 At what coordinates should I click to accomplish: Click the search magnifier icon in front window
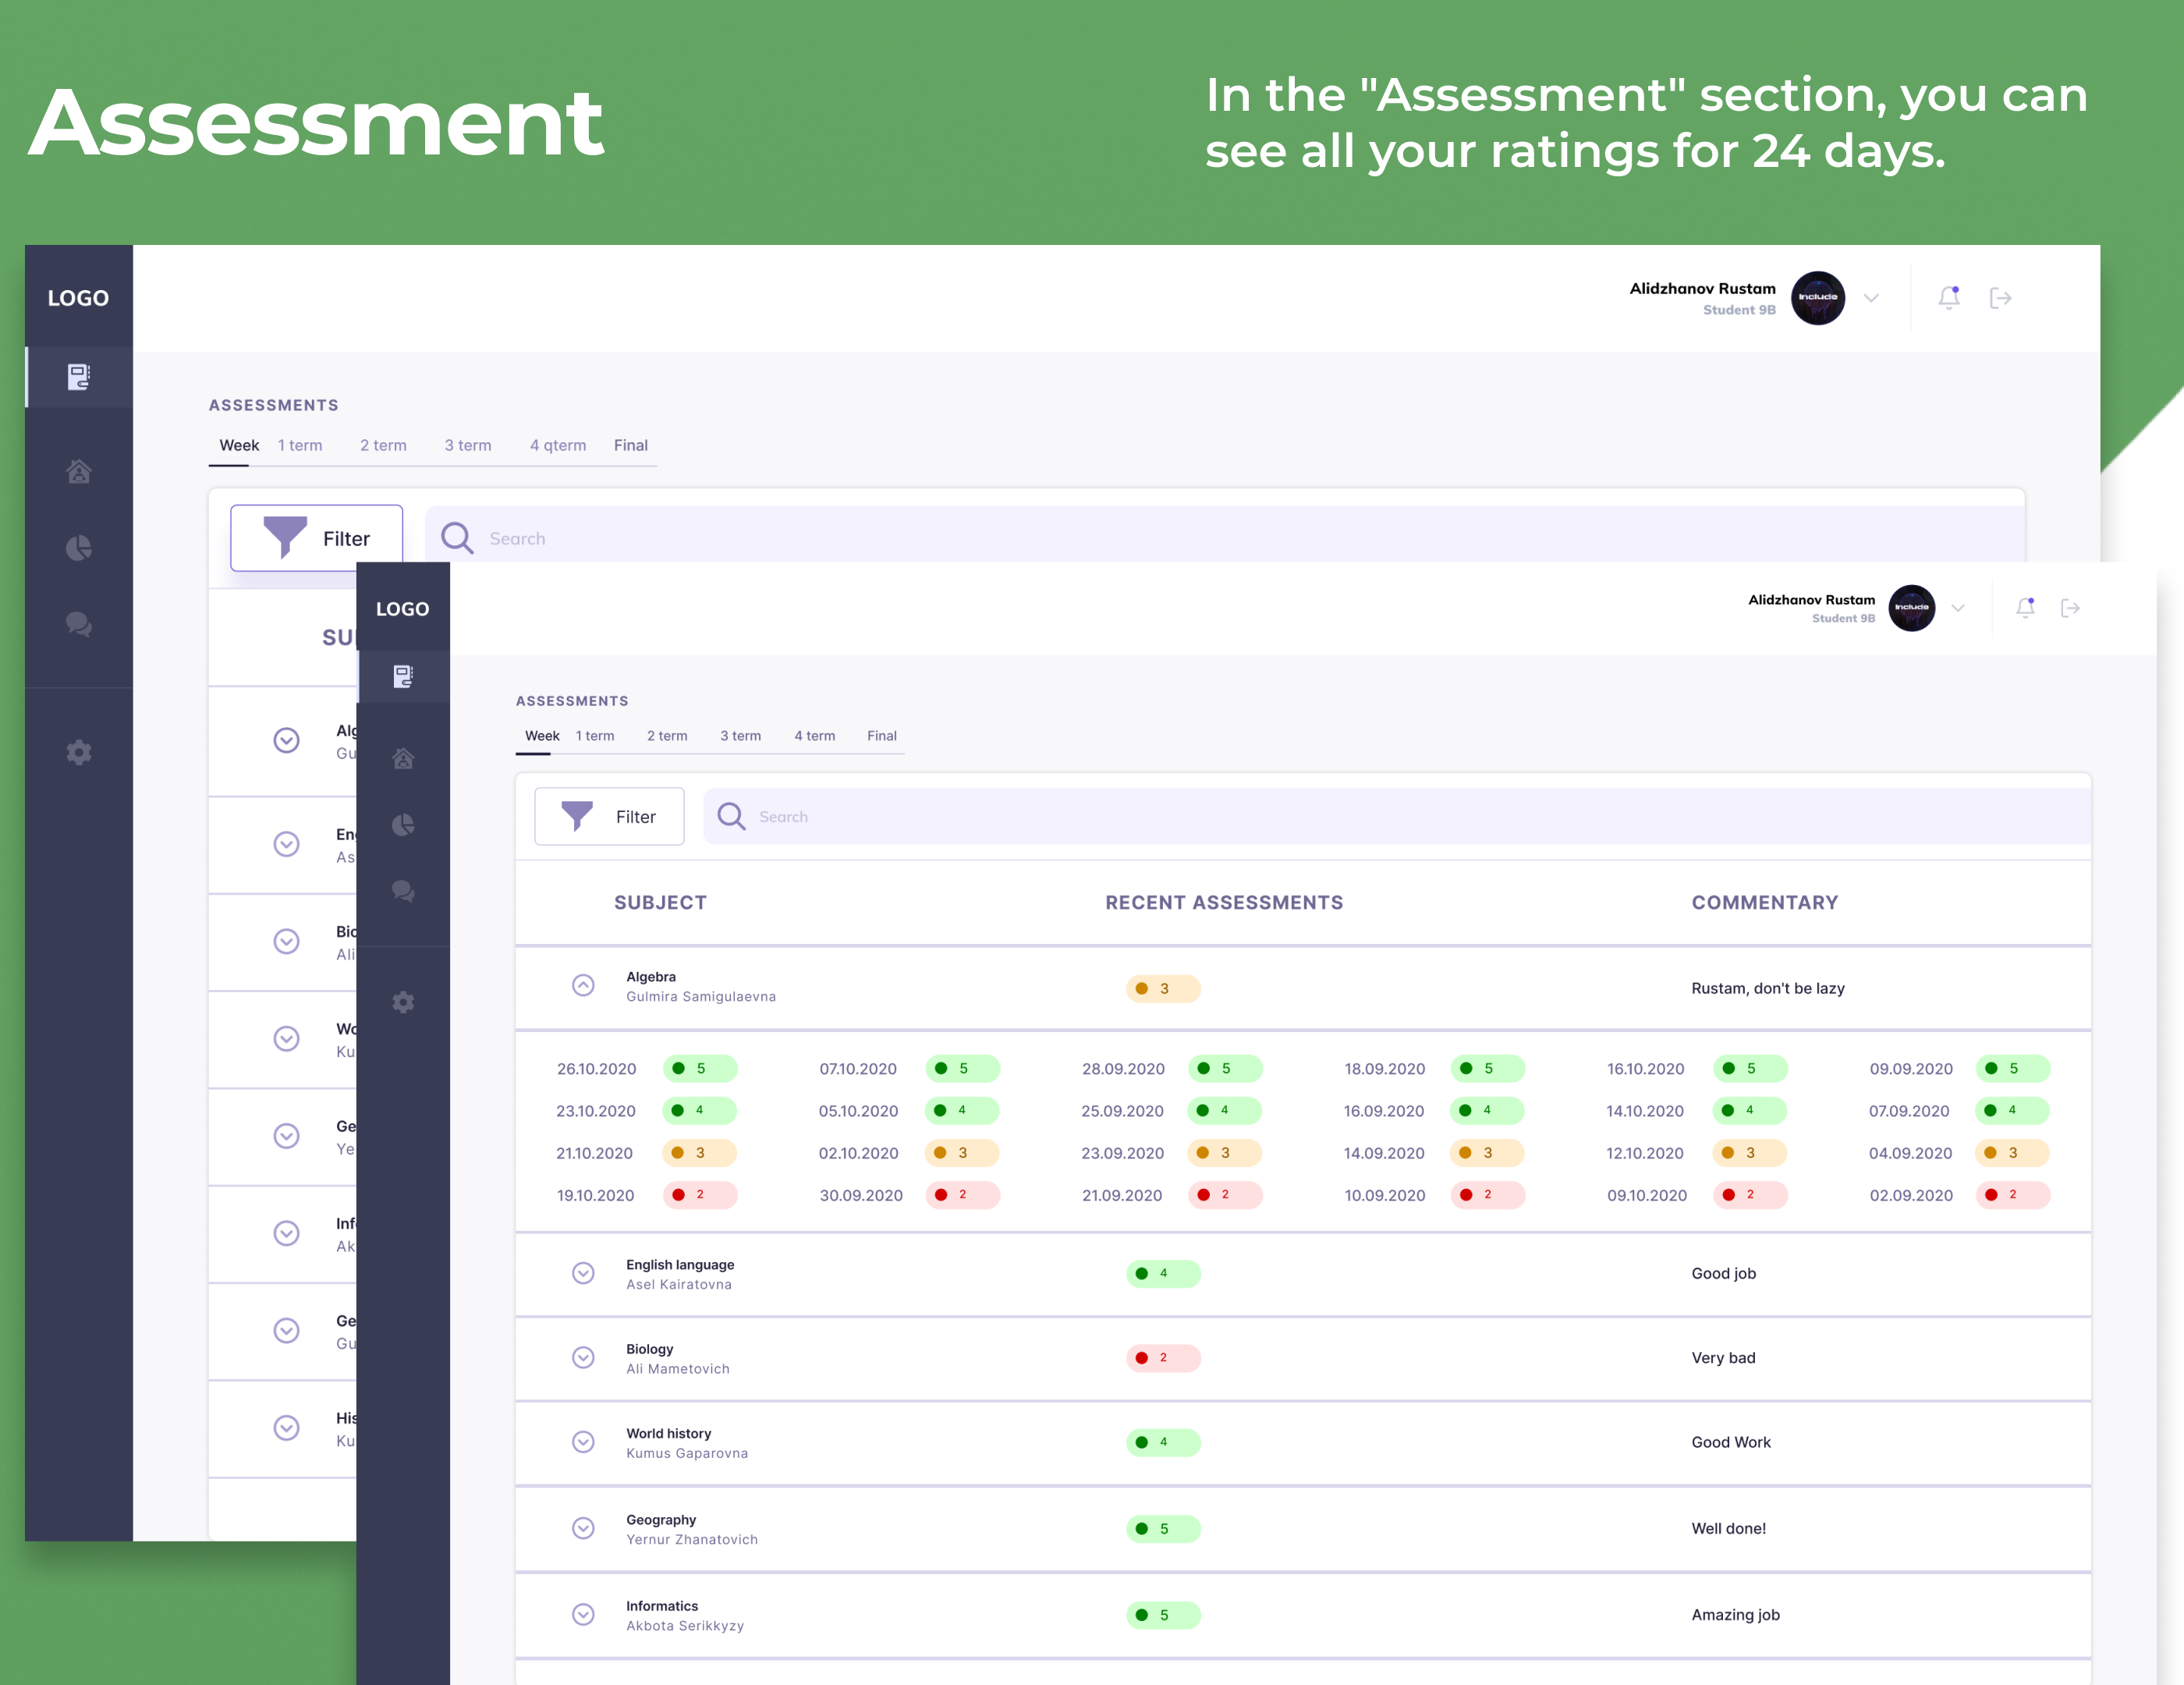coord(731,816)
